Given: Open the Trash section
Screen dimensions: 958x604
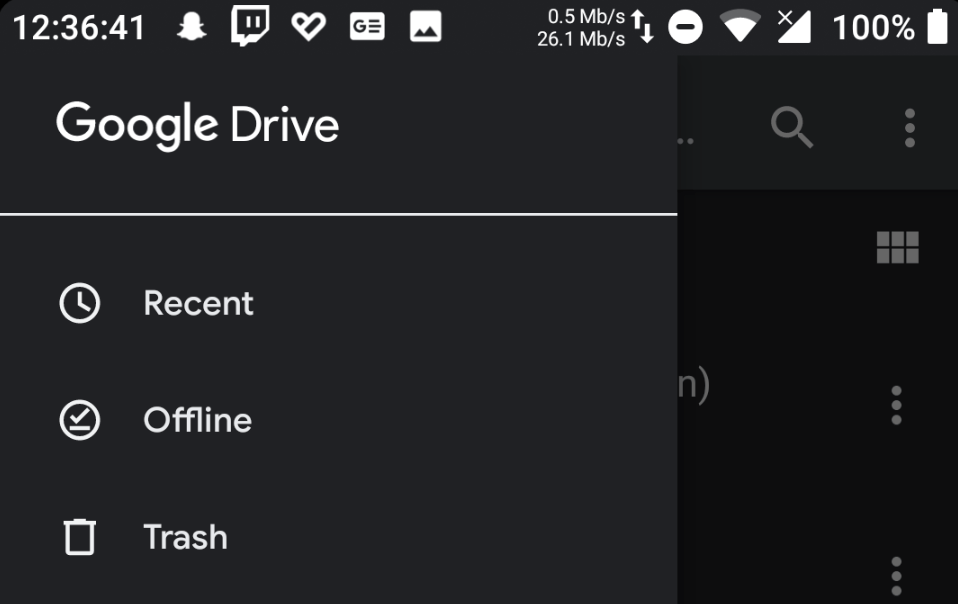Looking at the screenshot, I should [x=338, y=537].
